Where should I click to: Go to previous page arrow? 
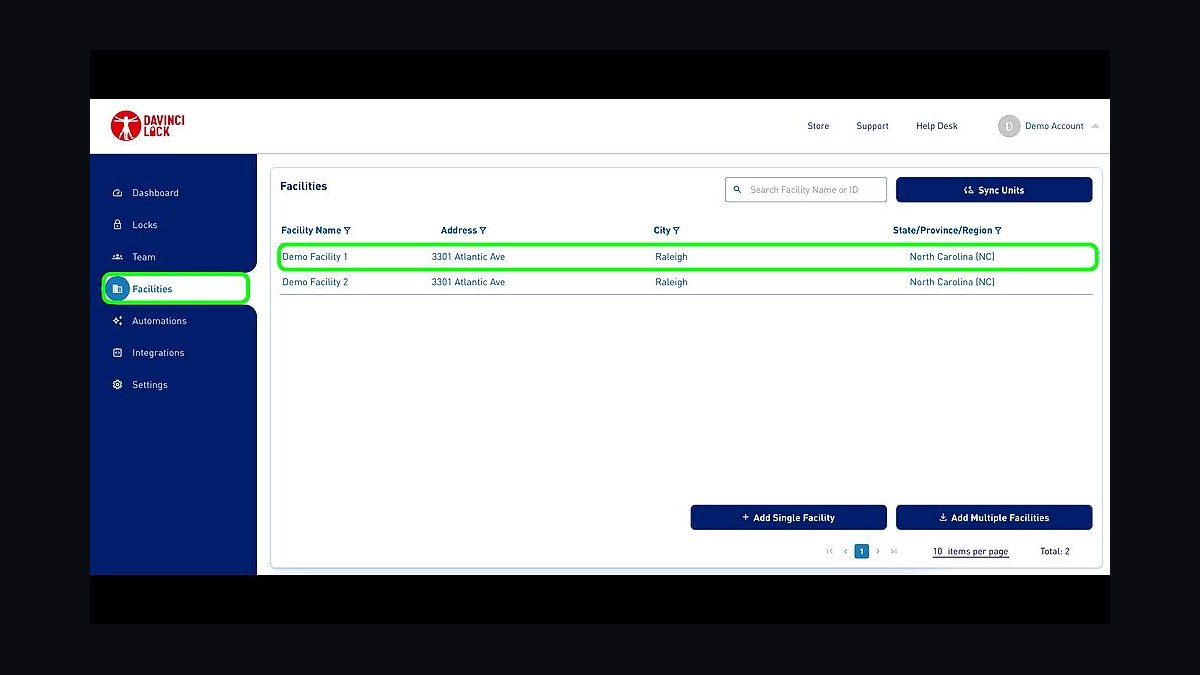coord(845,551)
